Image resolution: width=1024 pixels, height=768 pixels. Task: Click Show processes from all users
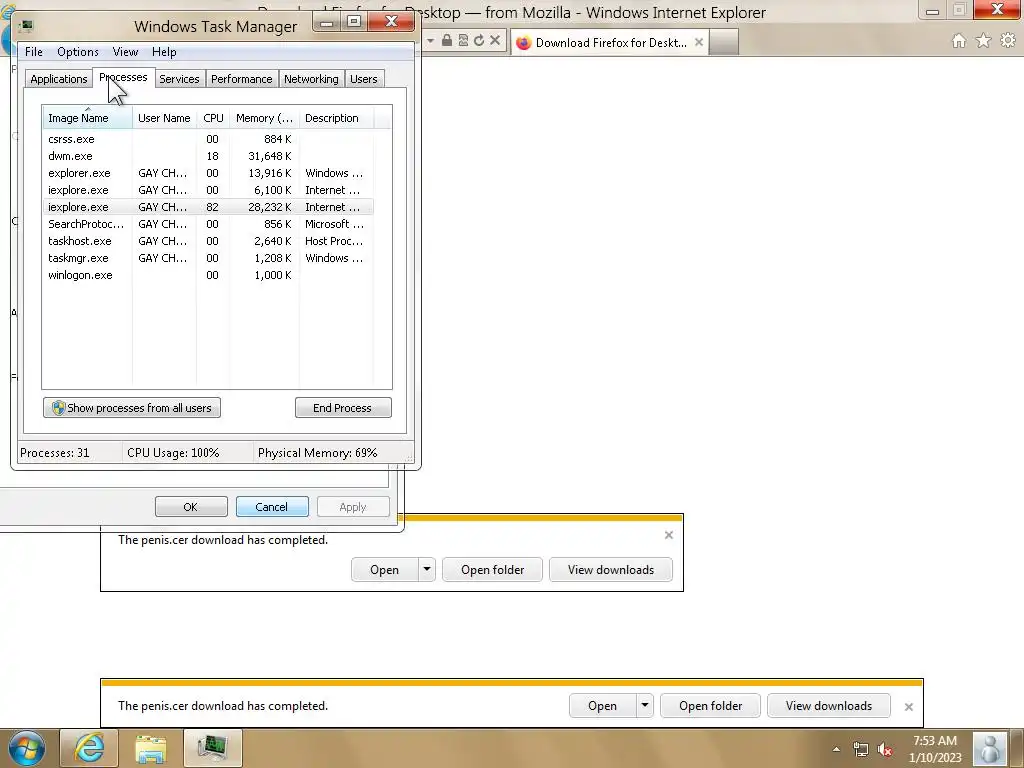(132, 408)
